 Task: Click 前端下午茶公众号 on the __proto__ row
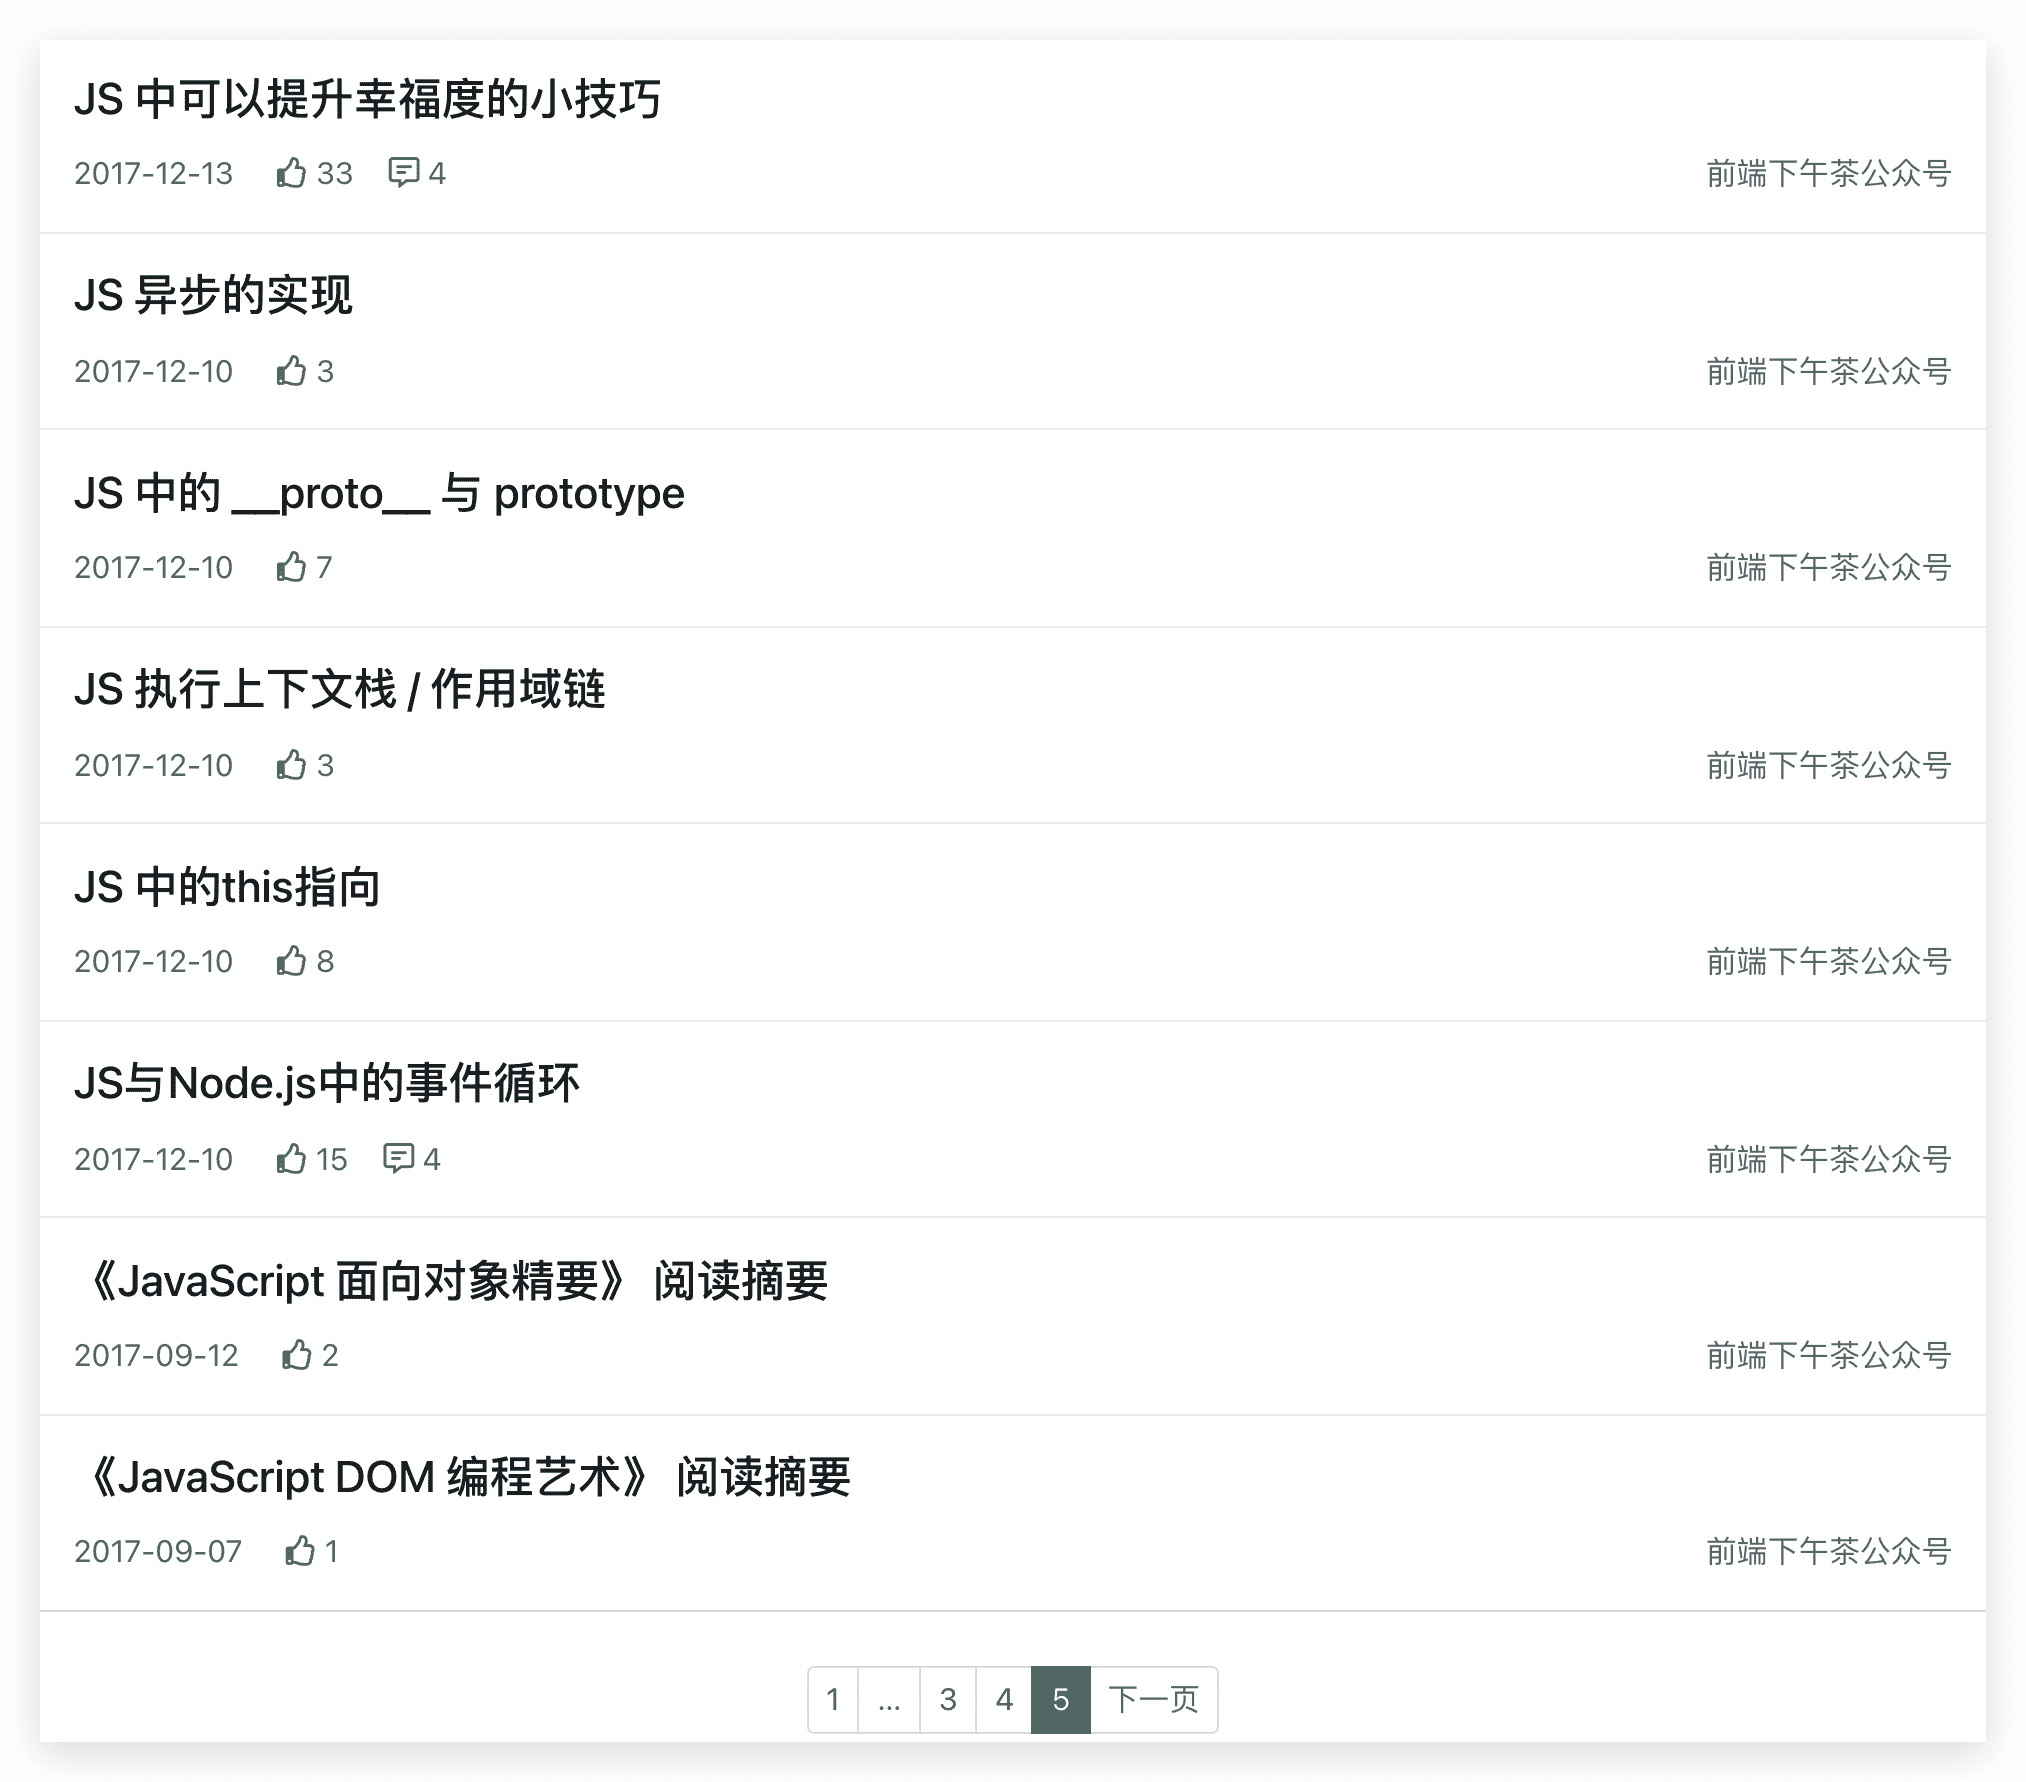coord(1829,567)
